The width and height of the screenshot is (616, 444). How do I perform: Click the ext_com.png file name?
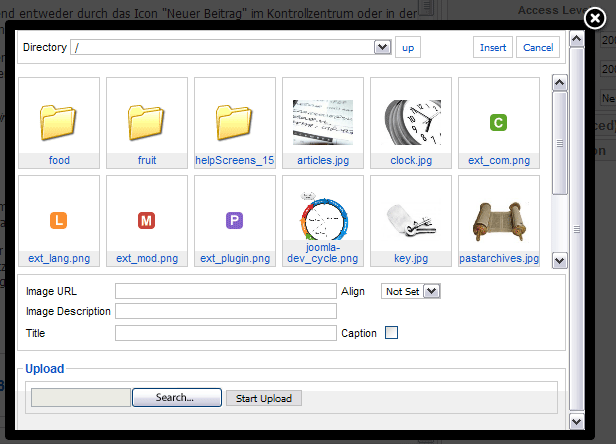point(499,160)
